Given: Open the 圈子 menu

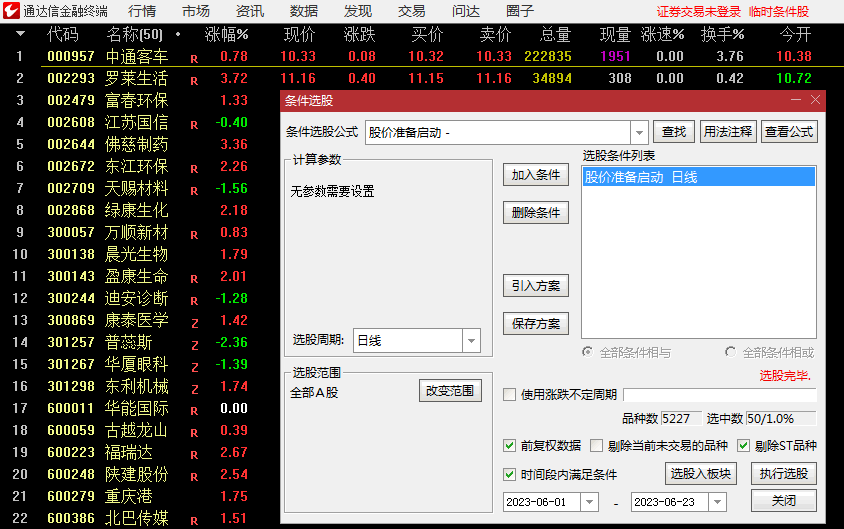Looking at the screenshot, I should (520, 11).
